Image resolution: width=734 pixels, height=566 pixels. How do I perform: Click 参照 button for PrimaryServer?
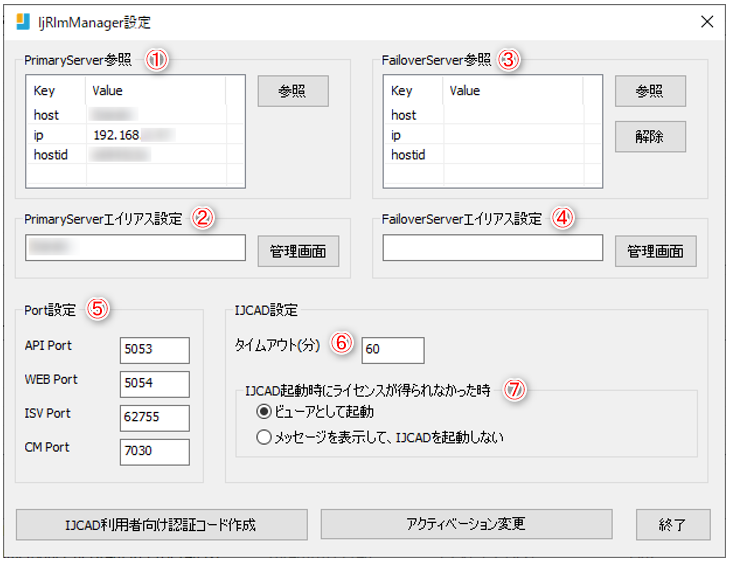point(293,91)
